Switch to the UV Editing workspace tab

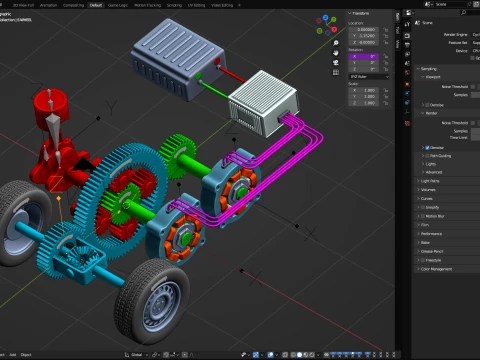pos(196,5)
